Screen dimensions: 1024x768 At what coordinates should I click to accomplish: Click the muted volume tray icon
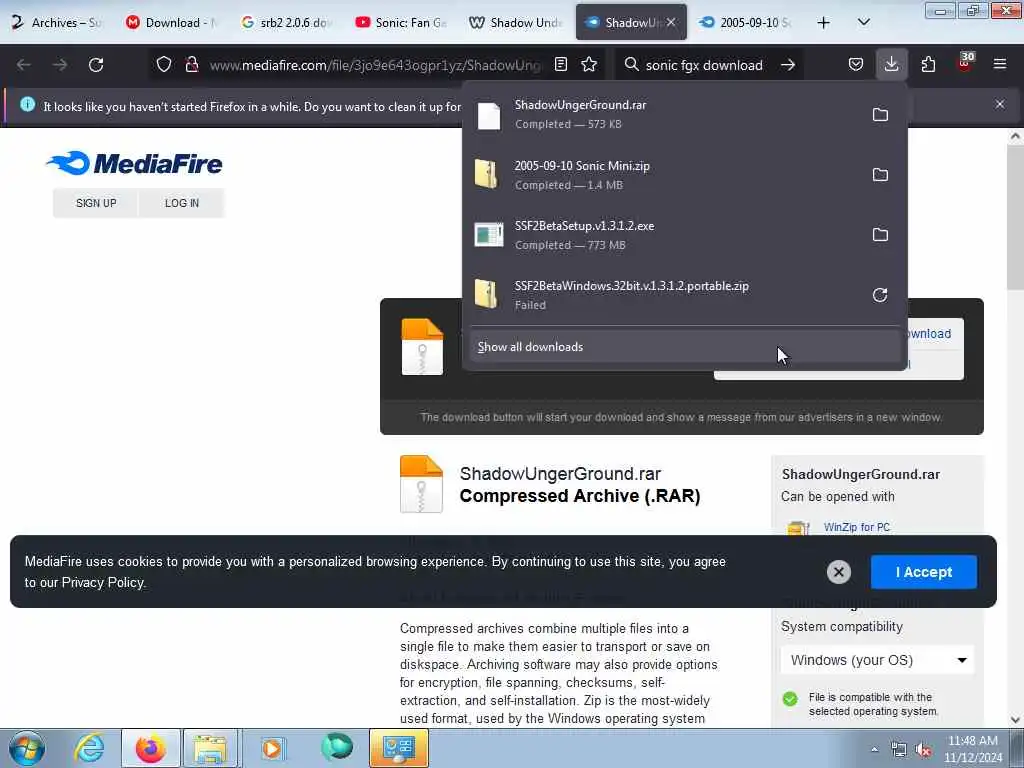923,750
